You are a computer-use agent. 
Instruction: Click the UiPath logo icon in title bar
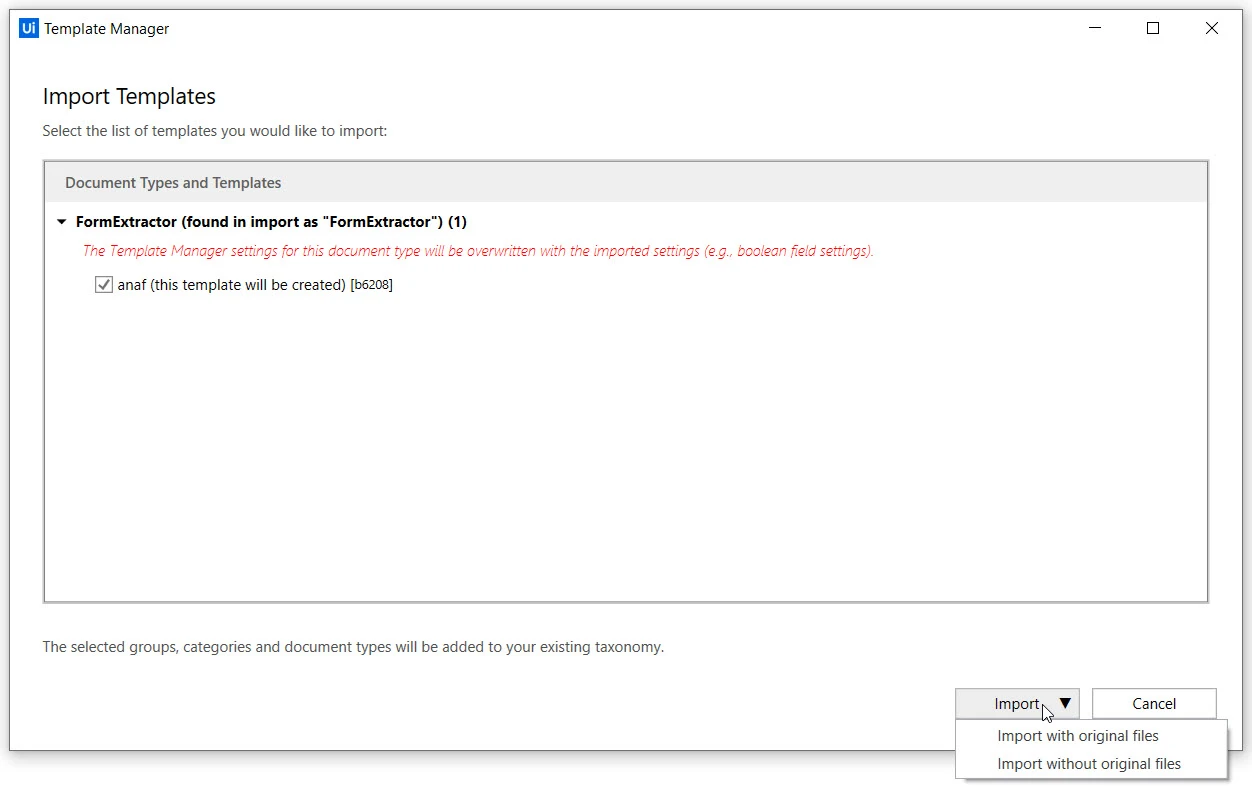point(29,28)
